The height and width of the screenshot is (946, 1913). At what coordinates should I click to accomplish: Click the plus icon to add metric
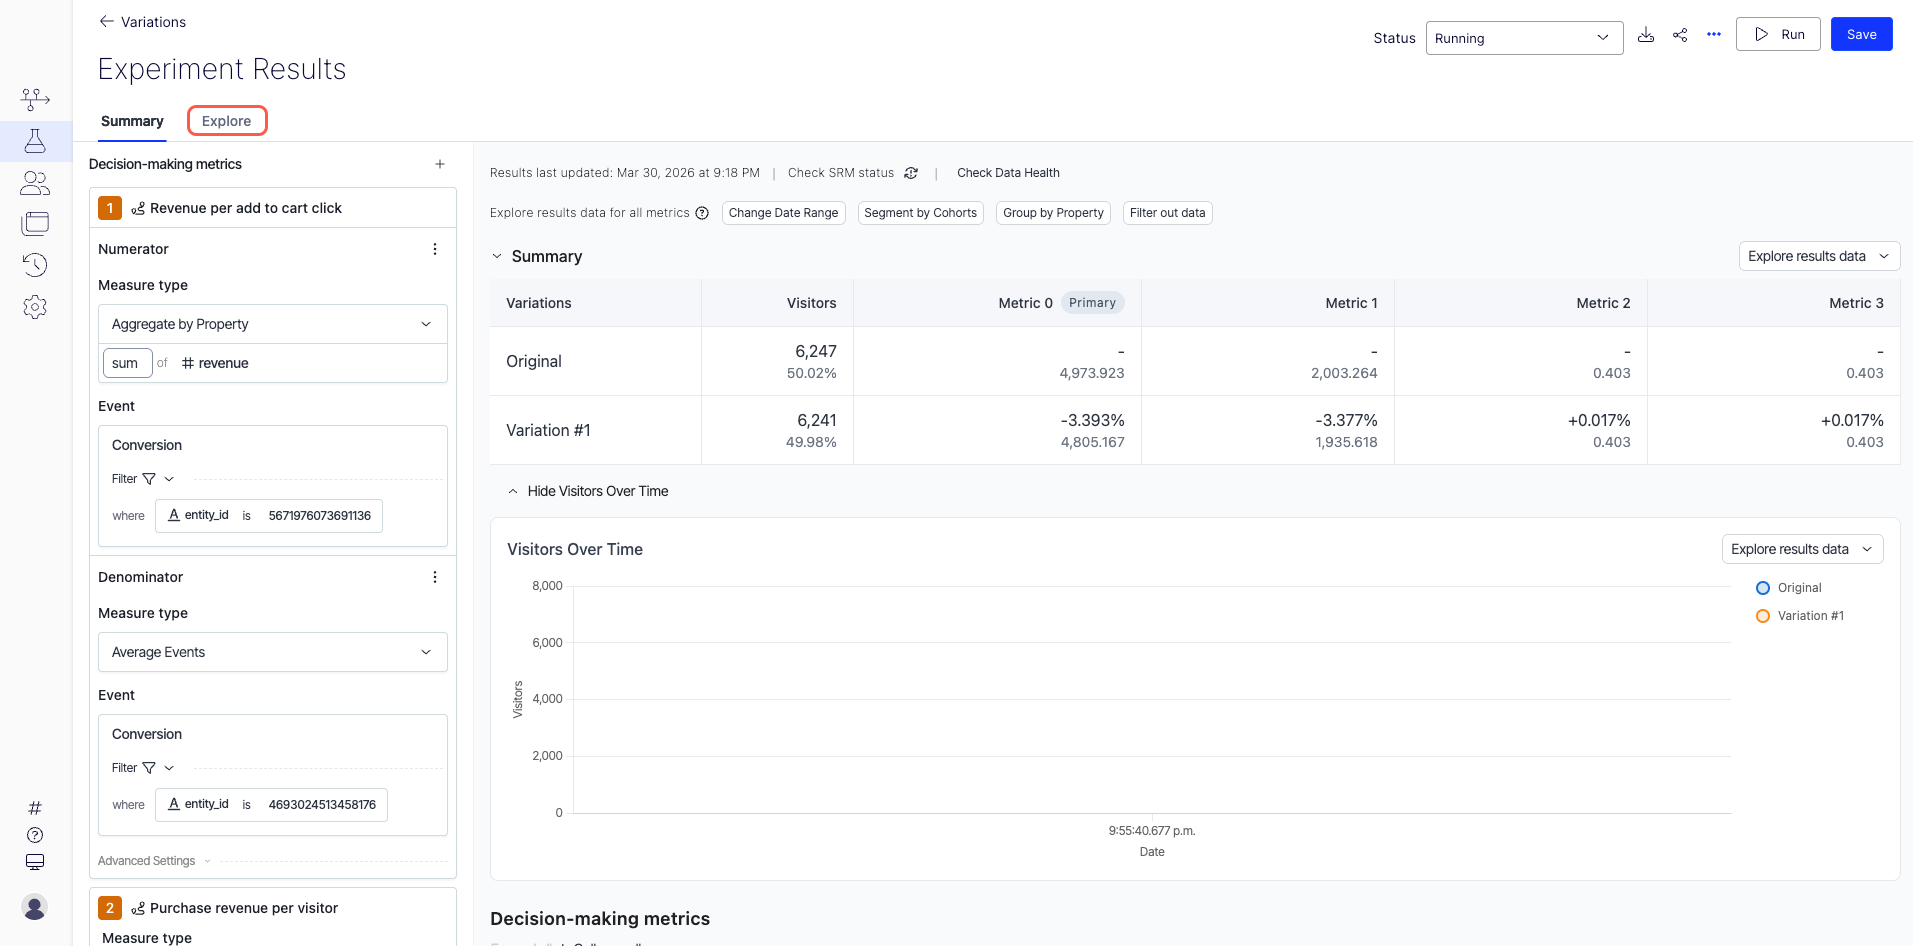point(440,164)
